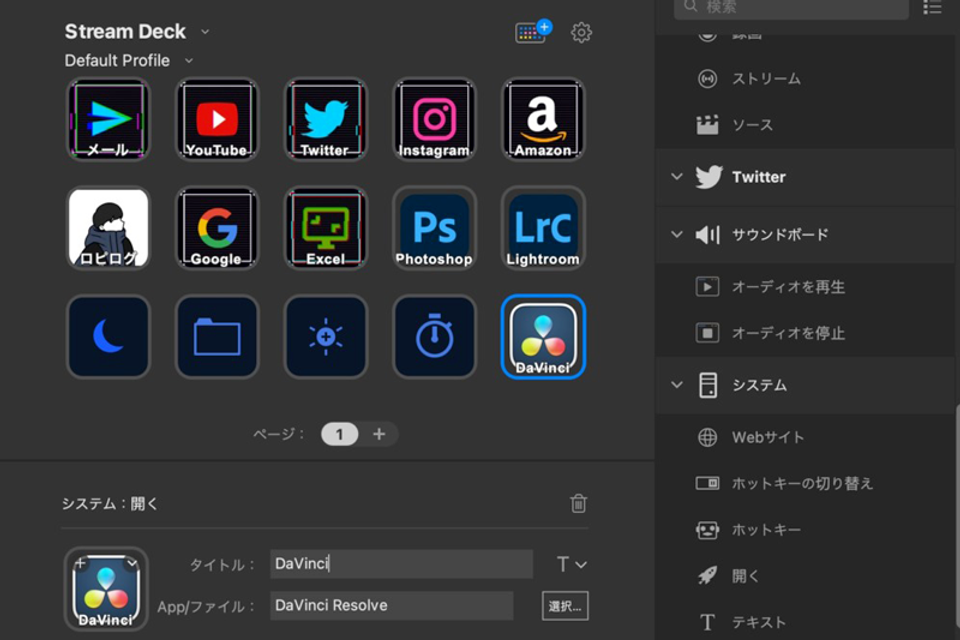This screenshot has width=960, height=640.
Task: Click the Twitter bird category icon
Action: click(708, 177)
